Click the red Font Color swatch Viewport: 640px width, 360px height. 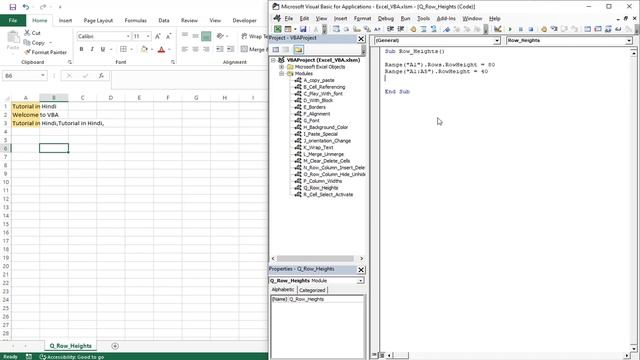click(x=162, y=49)
